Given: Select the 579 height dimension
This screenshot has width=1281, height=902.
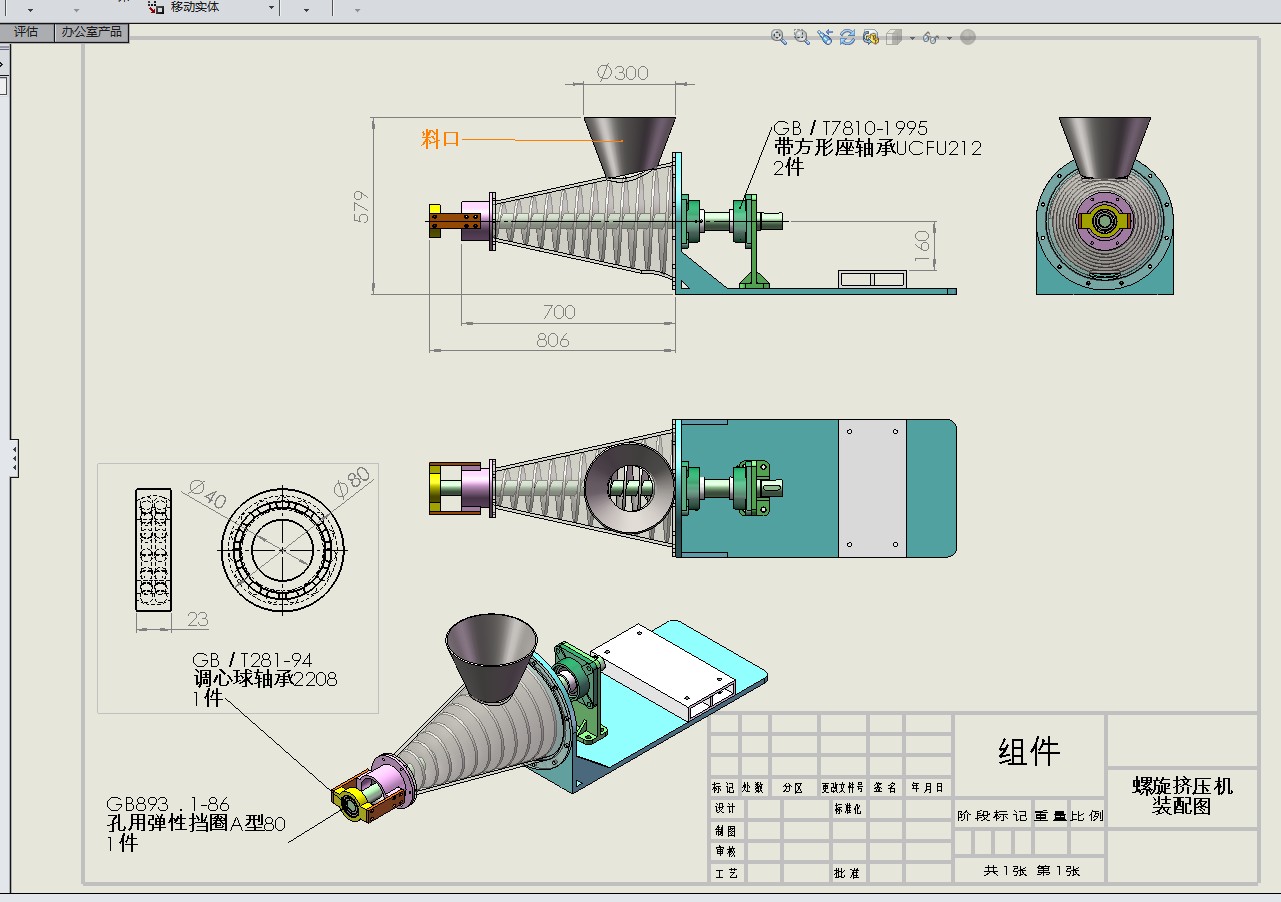Looking at the screenshot, I should [x=361, y=206].
